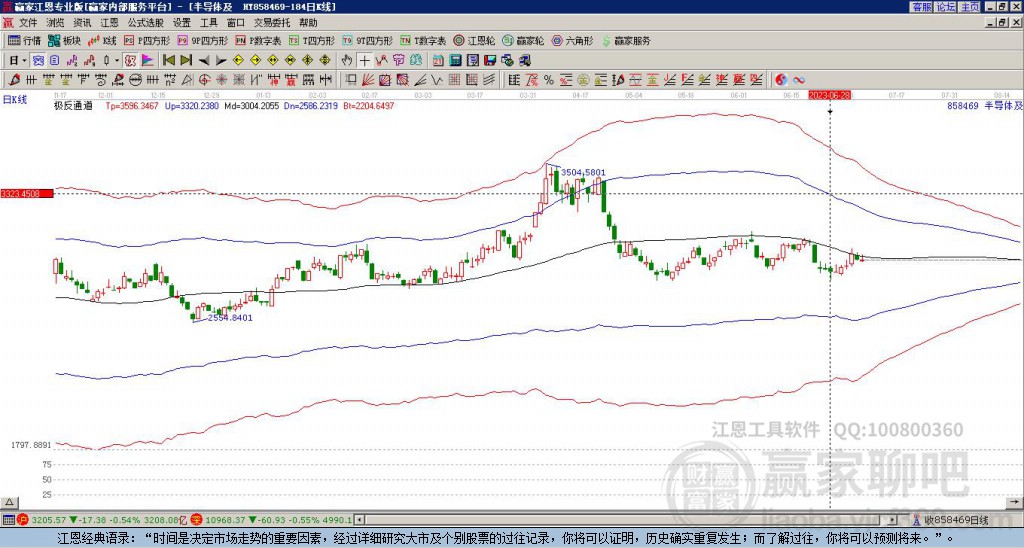The height and width of the screenshot is (548, 1024).
Task: Open the 文件 menu
Action: (28, 23)
